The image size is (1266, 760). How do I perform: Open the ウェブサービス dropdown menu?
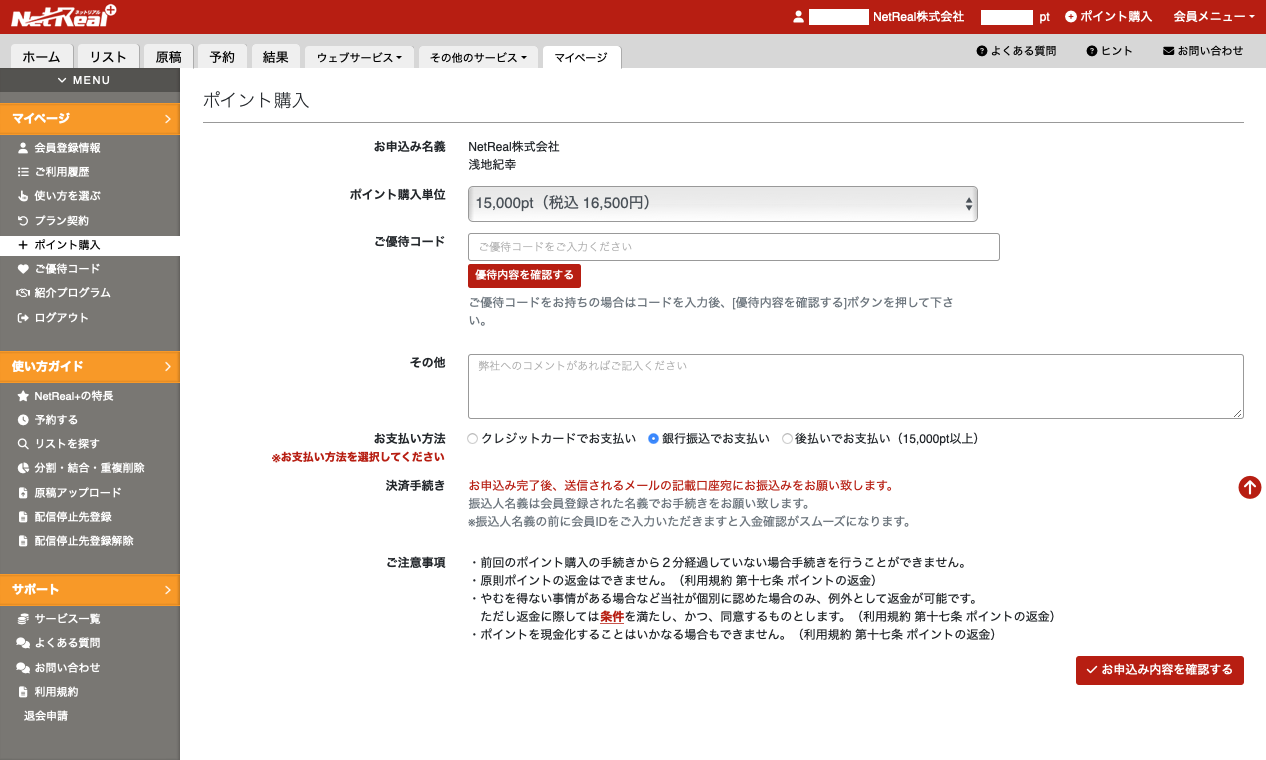(x=360, y=57)
